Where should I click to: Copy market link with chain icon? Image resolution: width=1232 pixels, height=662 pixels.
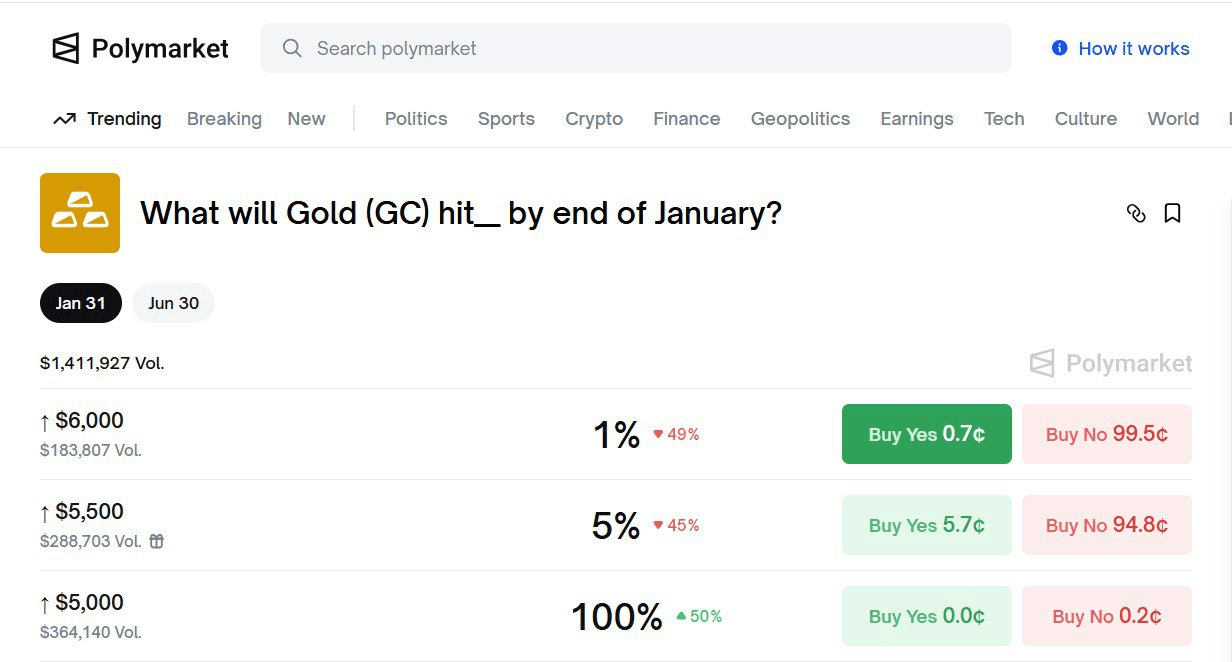[x=1136, y=213]
